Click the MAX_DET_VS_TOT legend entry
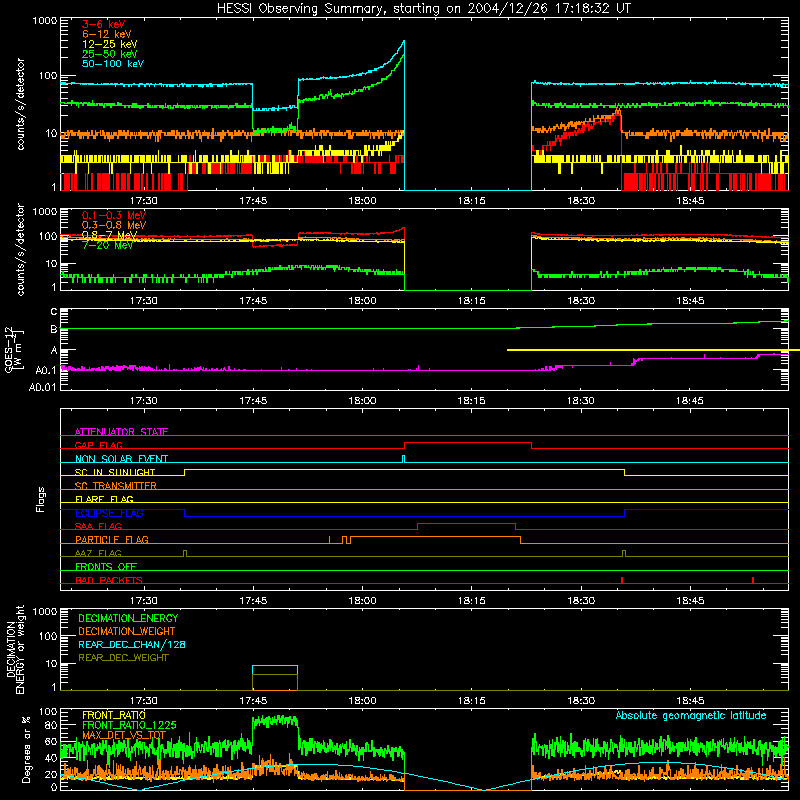This screenshot has width=800, height=800. (x=124, y=735)
